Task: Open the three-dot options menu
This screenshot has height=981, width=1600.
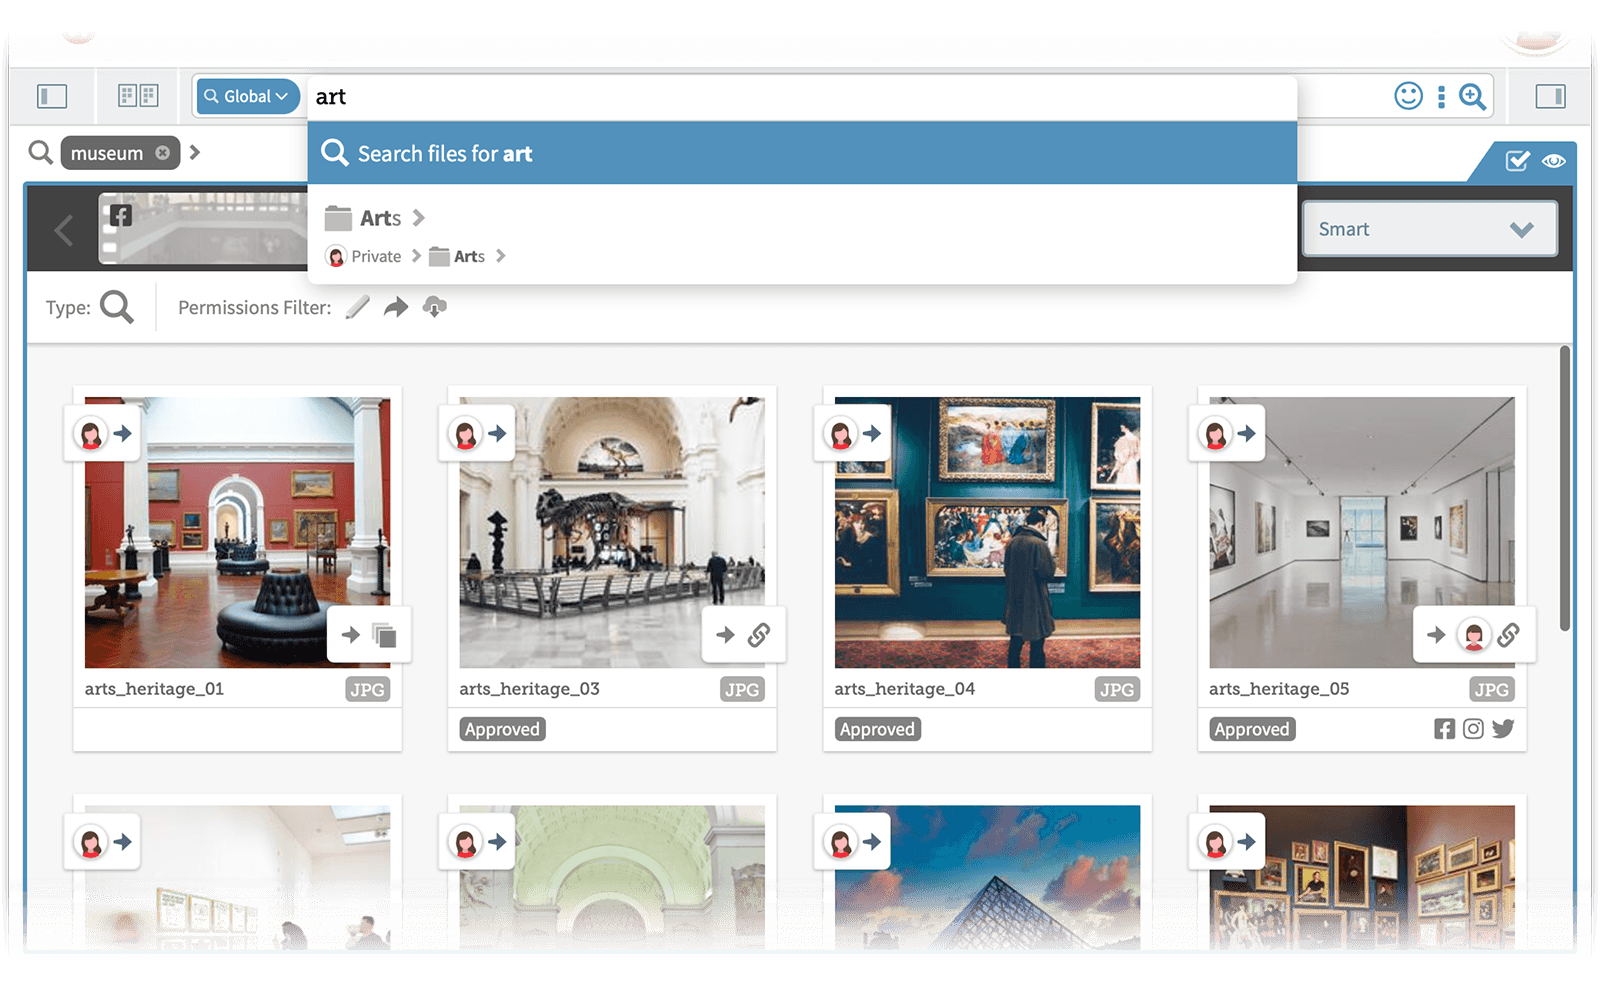Action: [1441, 96]
